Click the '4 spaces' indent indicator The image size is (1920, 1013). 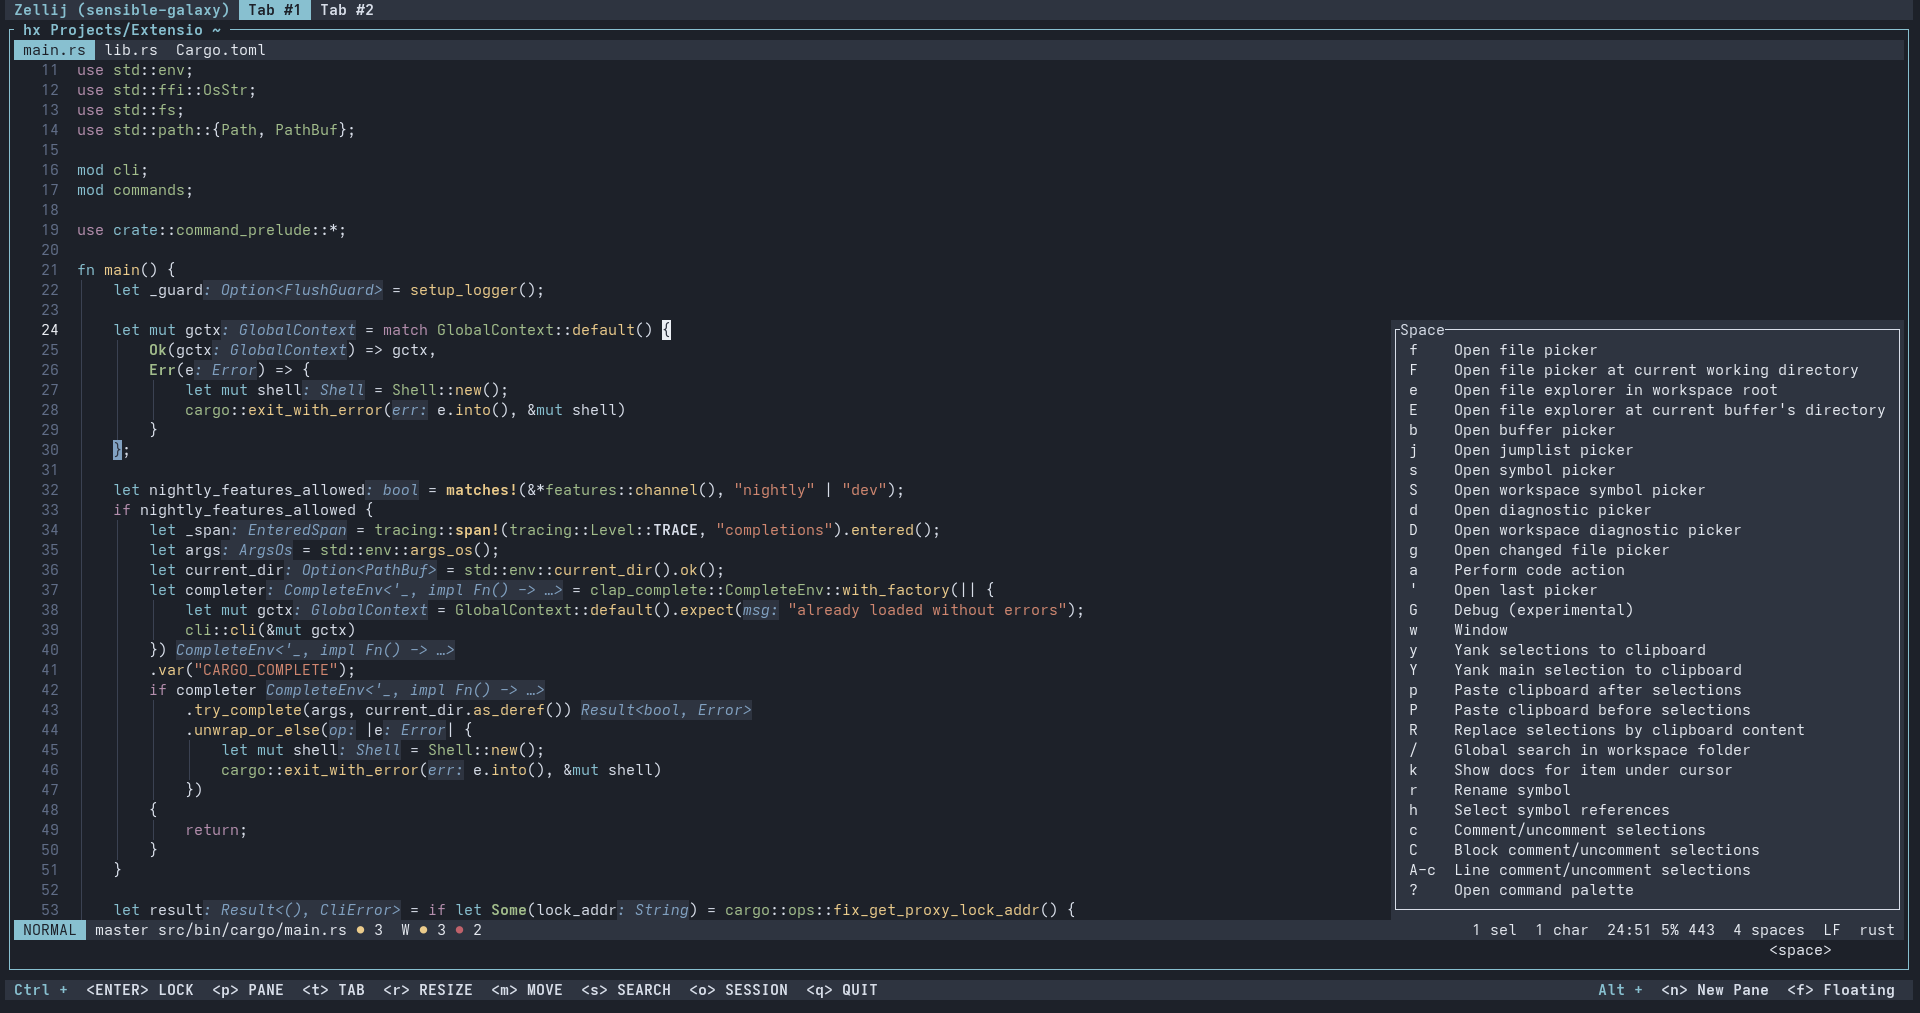coord(1769,930)
